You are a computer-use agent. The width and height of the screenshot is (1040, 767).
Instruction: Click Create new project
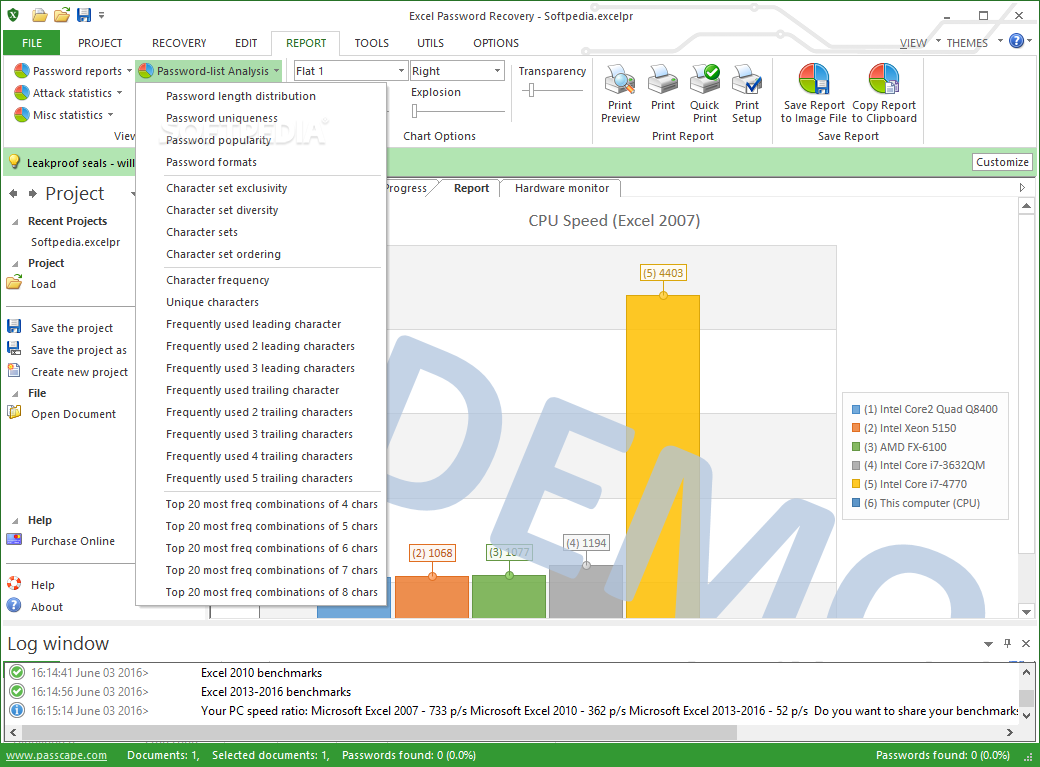80,372
